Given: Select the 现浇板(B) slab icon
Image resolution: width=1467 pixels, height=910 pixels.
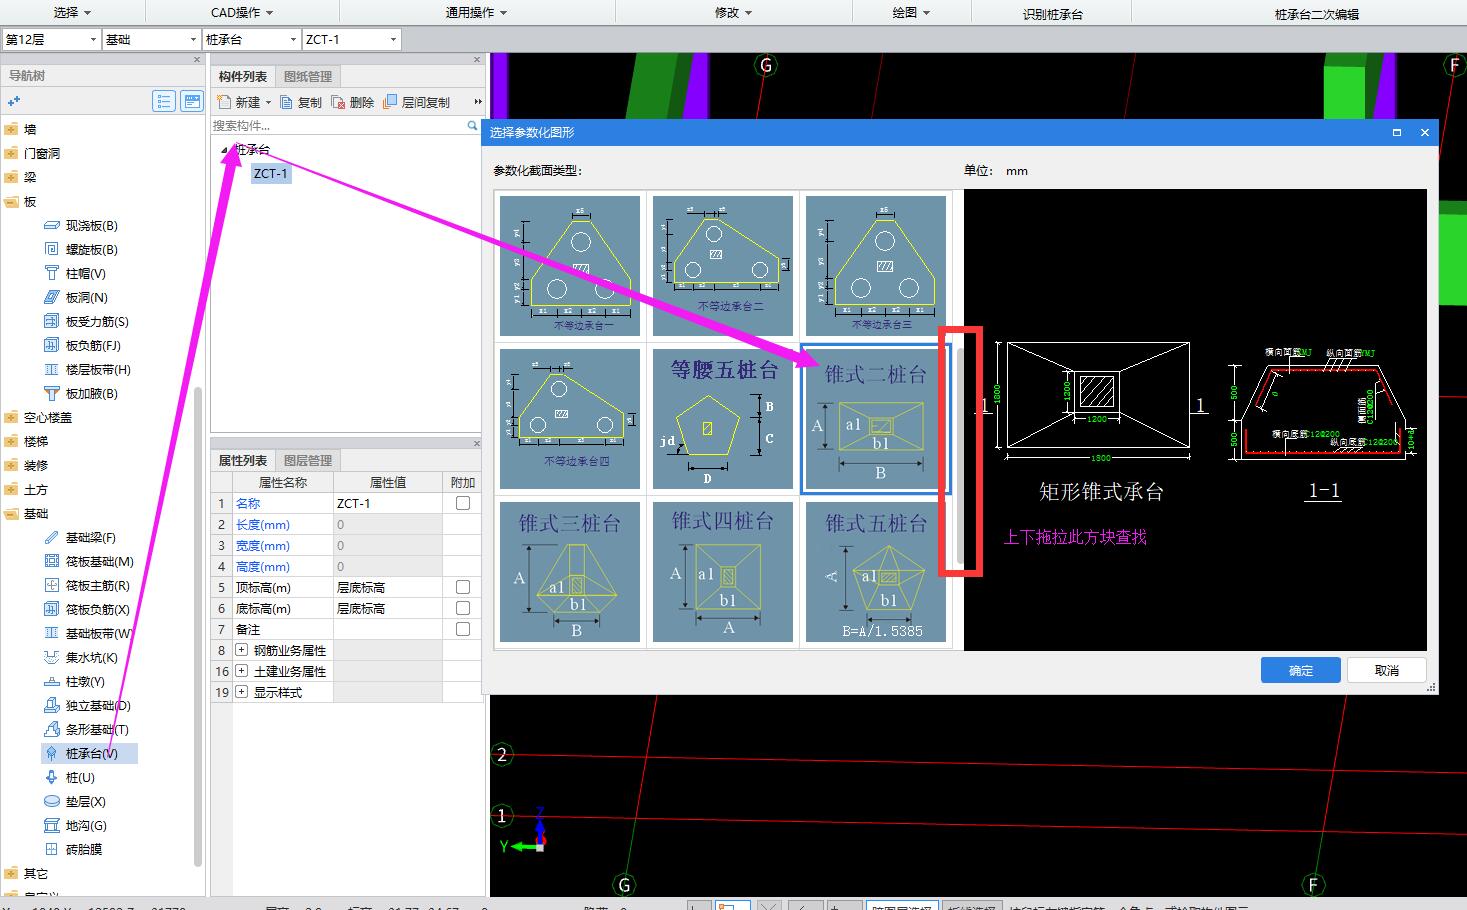Looking at the screenshot, I should tap(52, 226).
